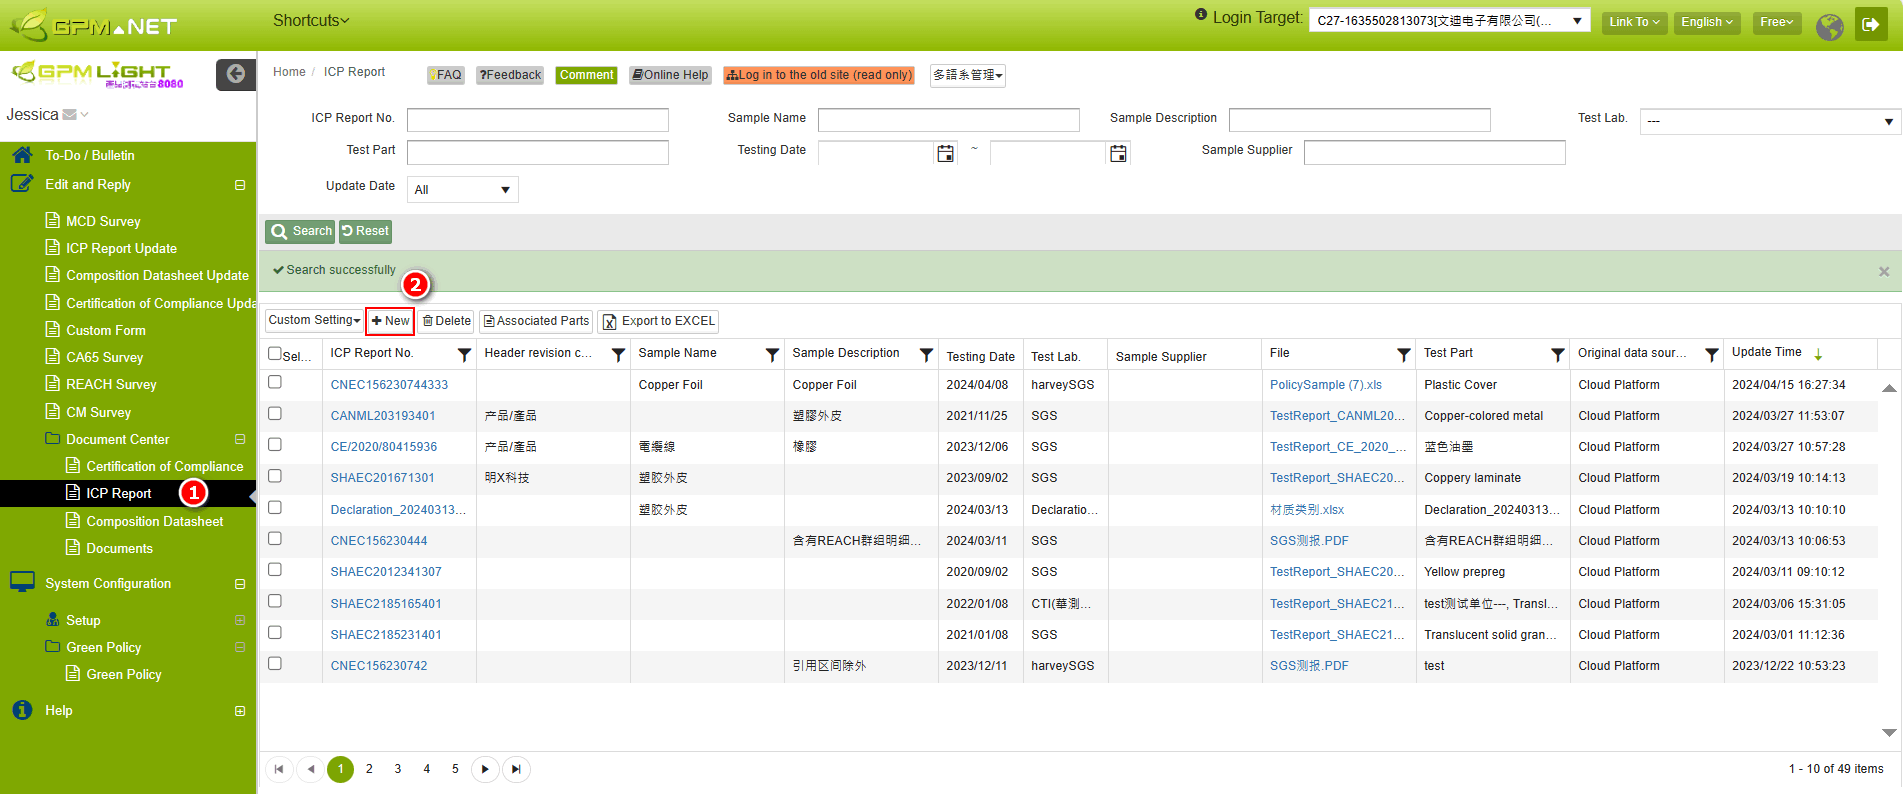Check the row CNEC156230742
This screenshot has width=1903, height=794.
275,663
